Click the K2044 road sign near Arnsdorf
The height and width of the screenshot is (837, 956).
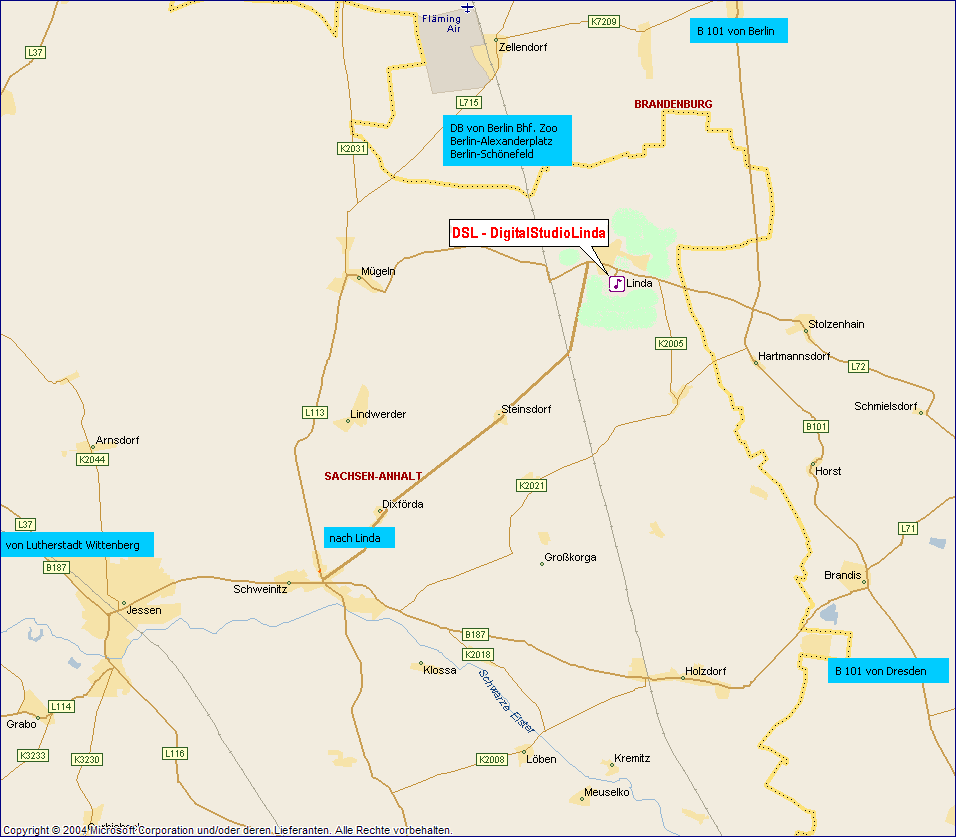[92, 460]
